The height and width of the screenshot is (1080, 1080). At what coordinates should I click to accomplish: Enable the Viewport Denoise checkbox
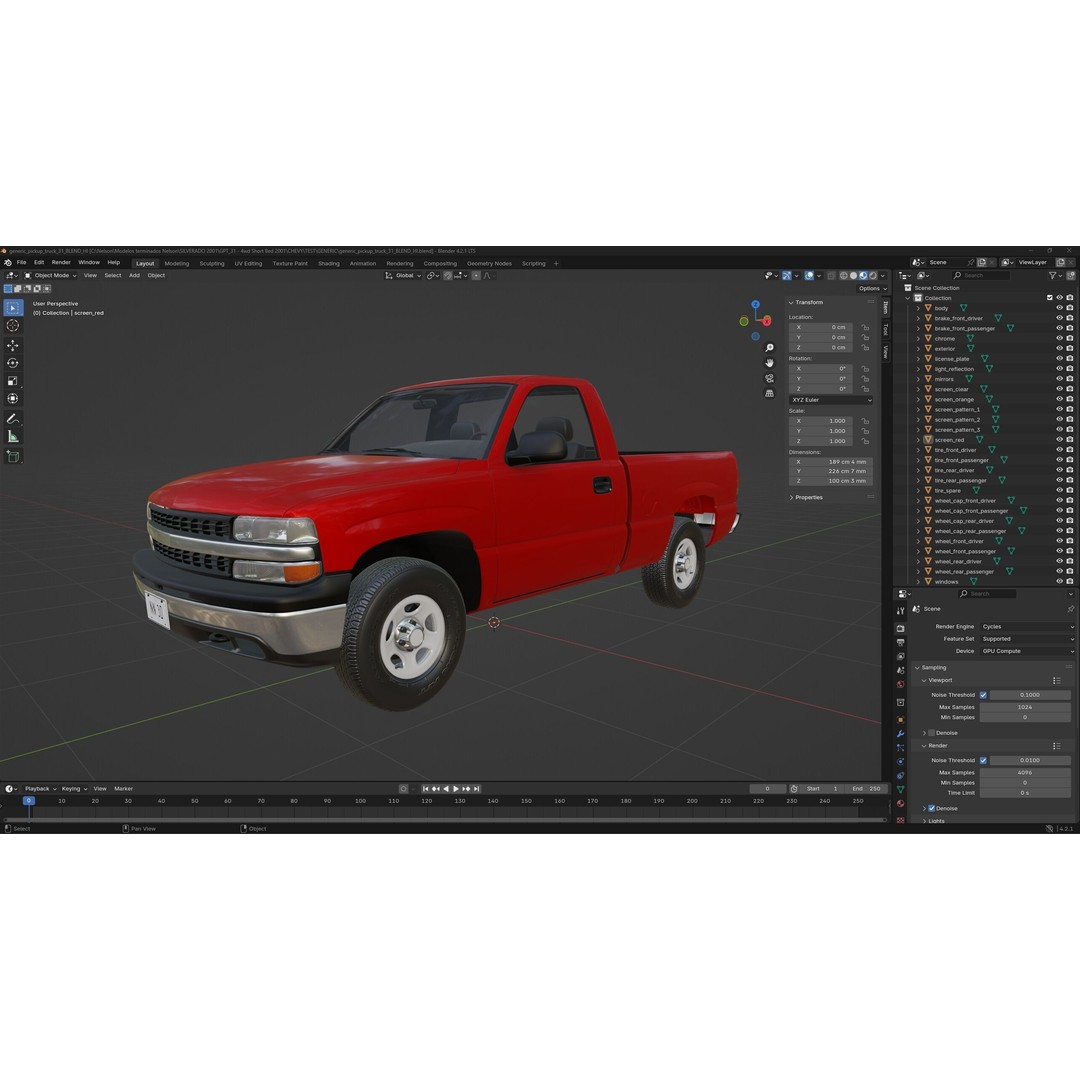coord(931,733)
